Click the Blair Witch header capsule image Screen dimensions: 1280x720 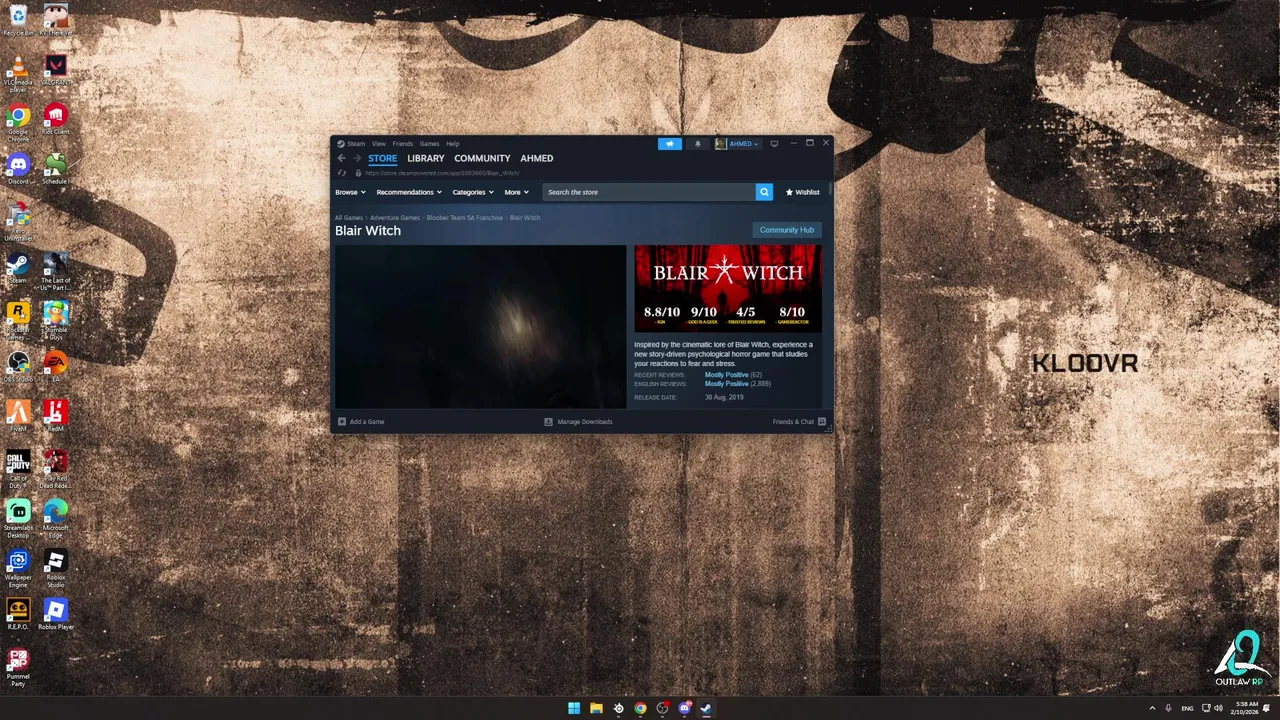pyautogui.click(x=728, y=289)
